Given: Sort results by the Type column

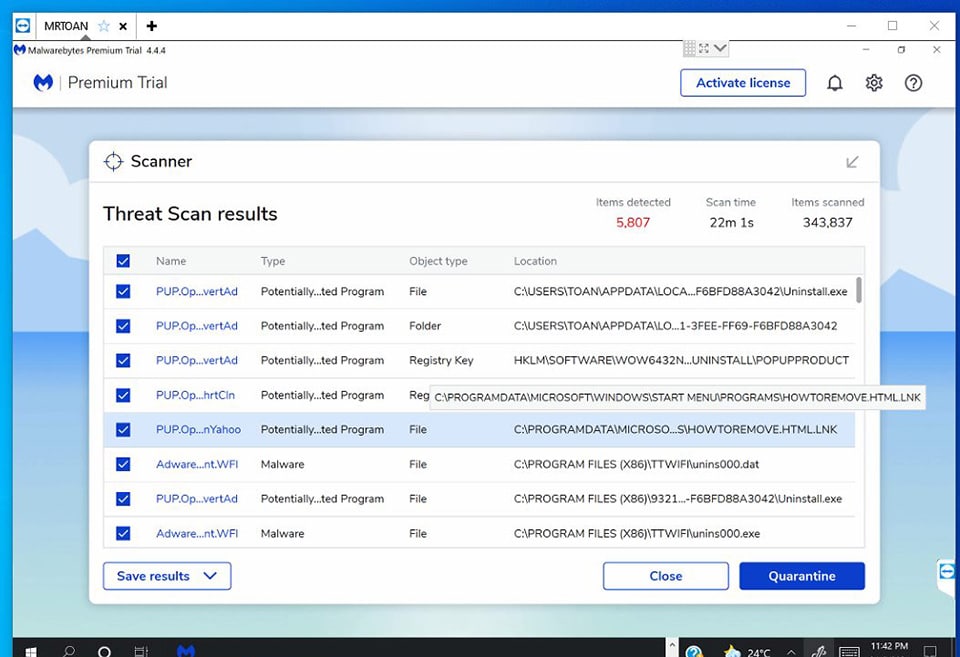Looking at the screenshot, I should (273, 261).
